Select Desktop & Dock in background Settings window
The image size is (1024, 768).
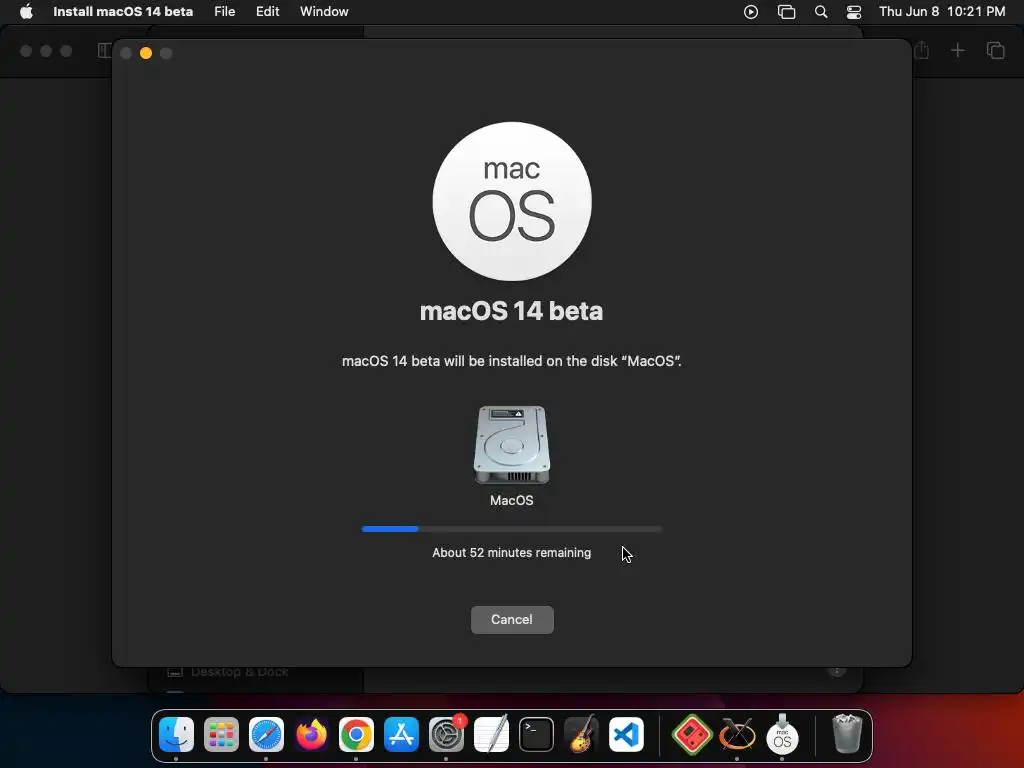click(x=240, y=672)
